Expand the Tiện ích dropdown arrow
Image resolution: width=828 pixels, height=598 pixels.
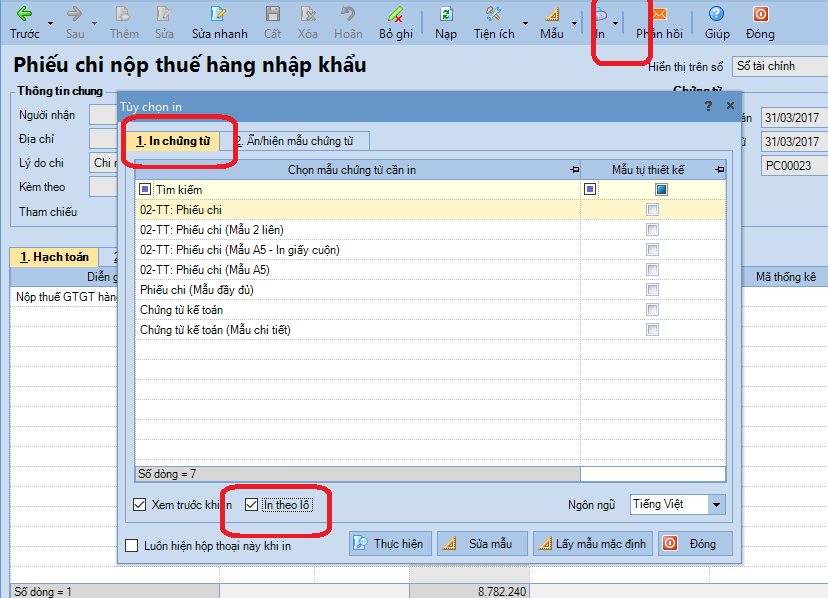point(525,23)
